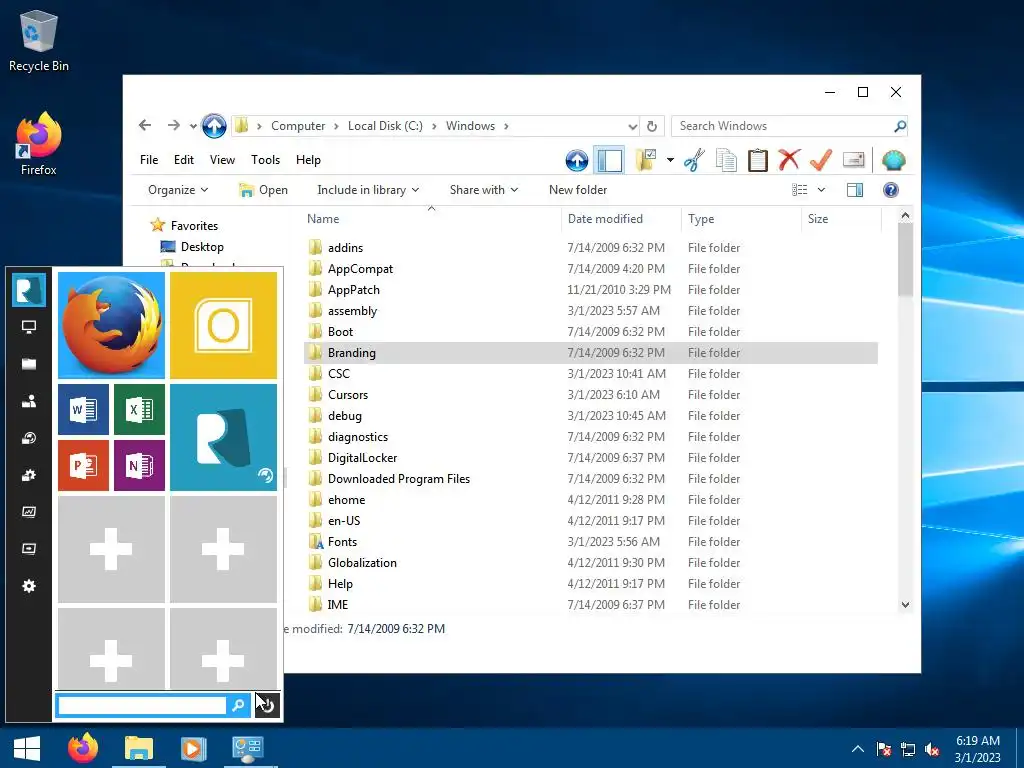
Task: Select the assembly folder
Action: (x=591, y=311)
